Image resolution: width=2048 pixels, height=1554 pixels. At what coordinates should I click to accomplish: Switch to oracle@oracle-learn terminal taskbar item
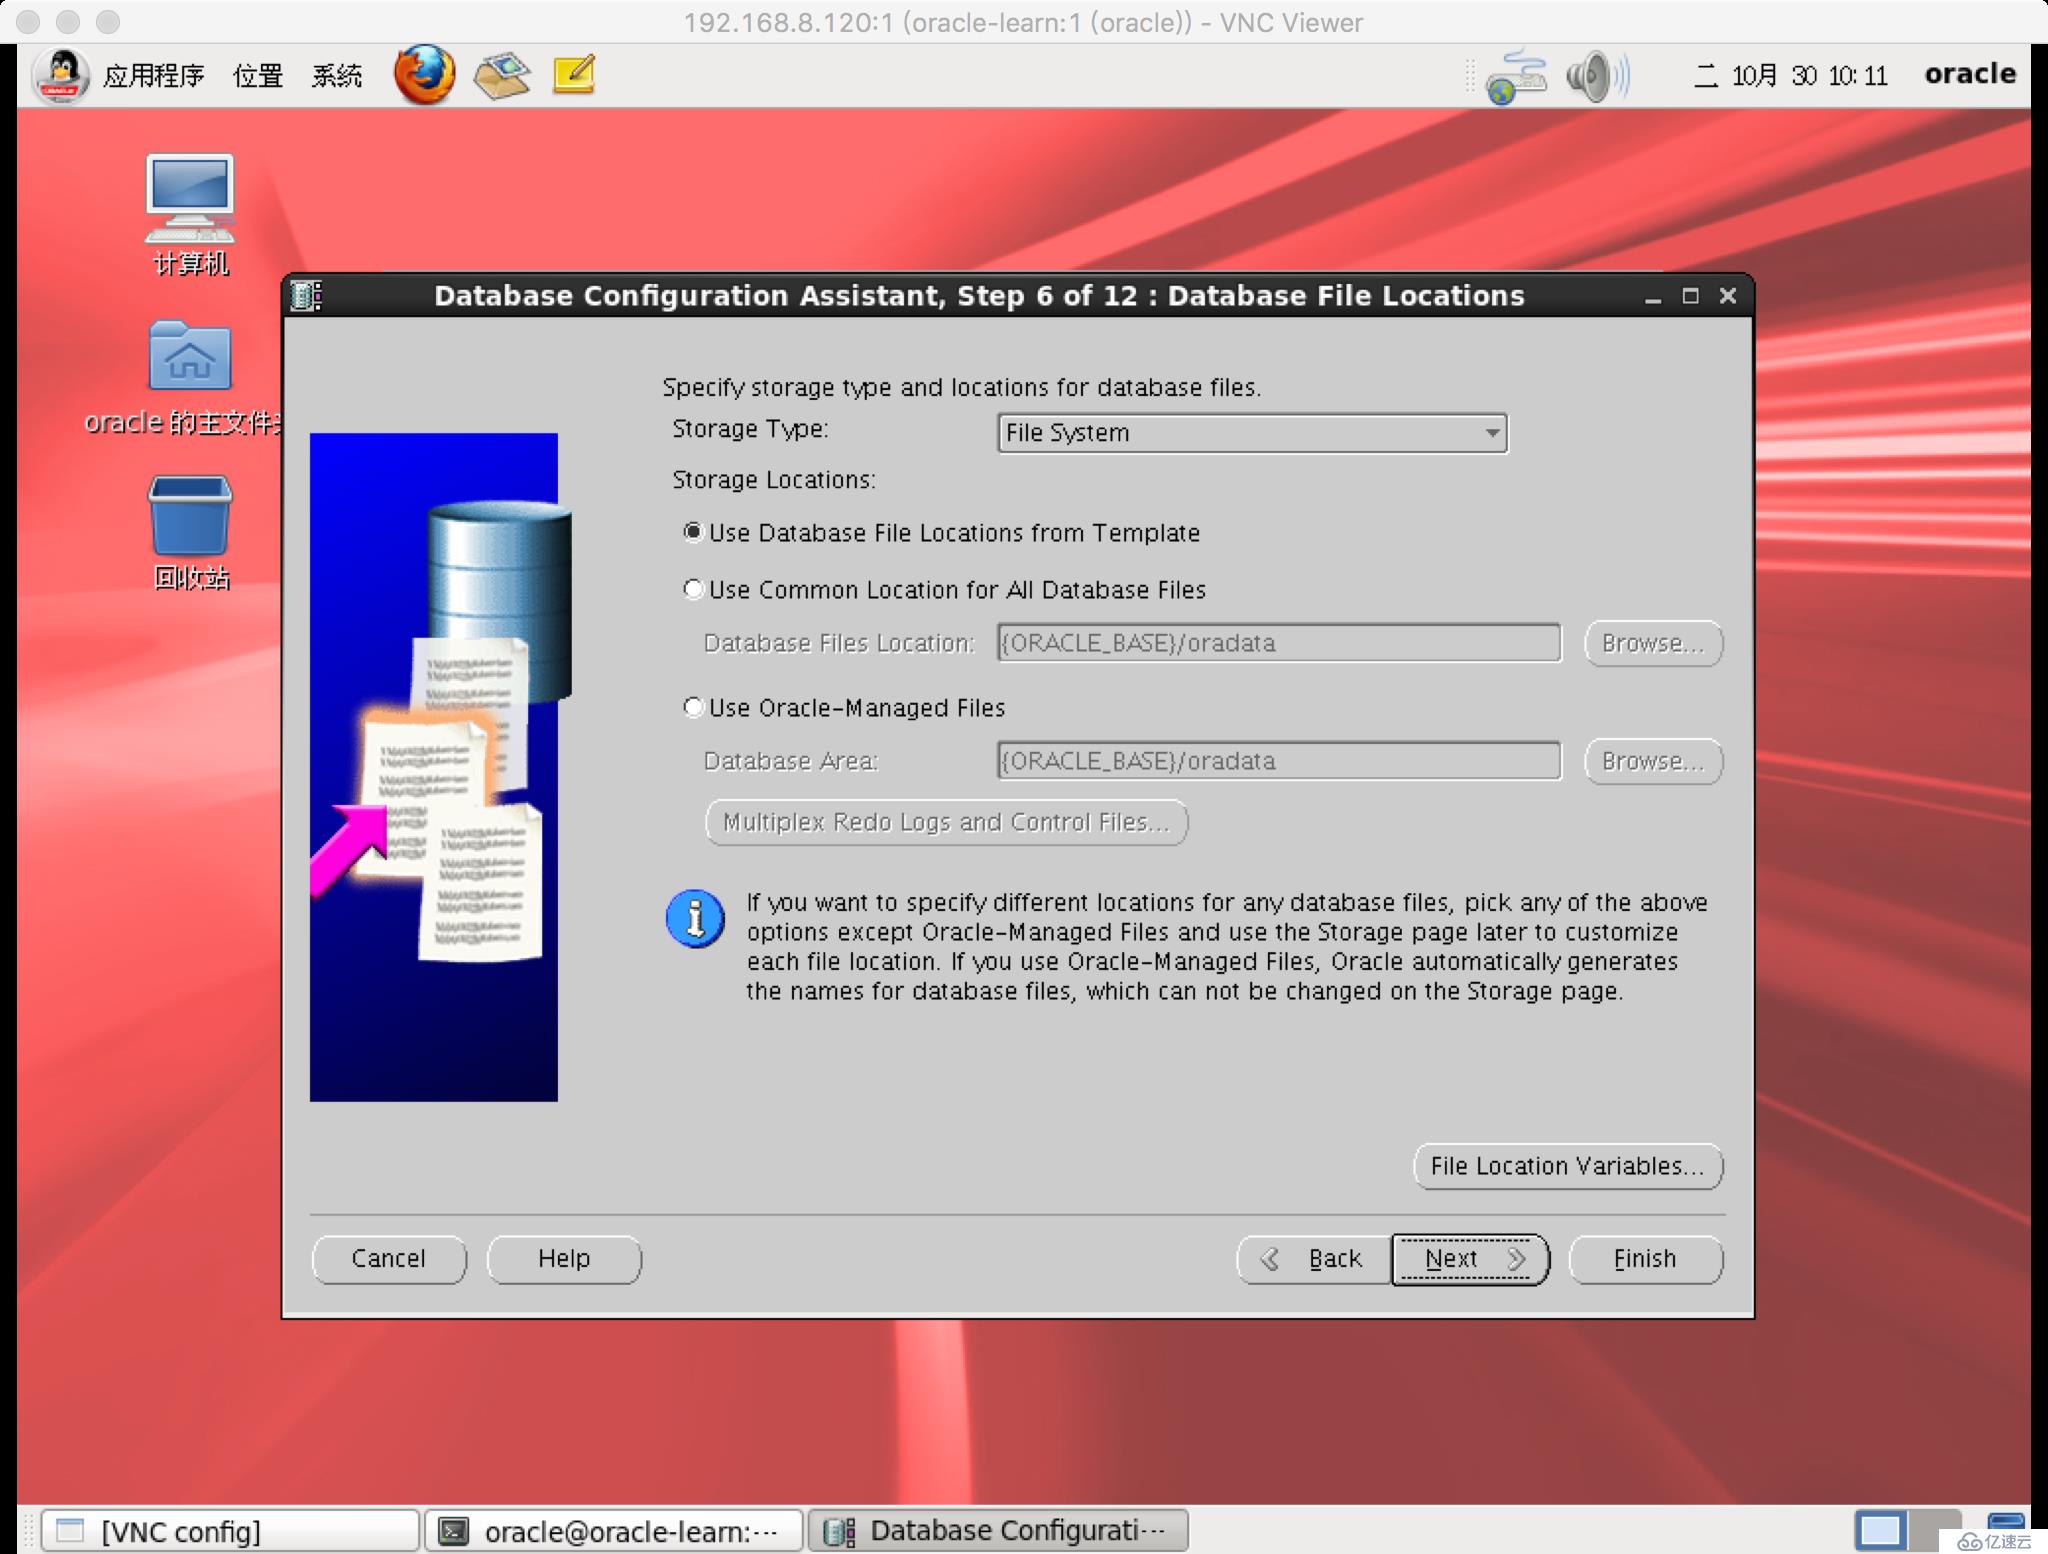(x=614, y=1531)
